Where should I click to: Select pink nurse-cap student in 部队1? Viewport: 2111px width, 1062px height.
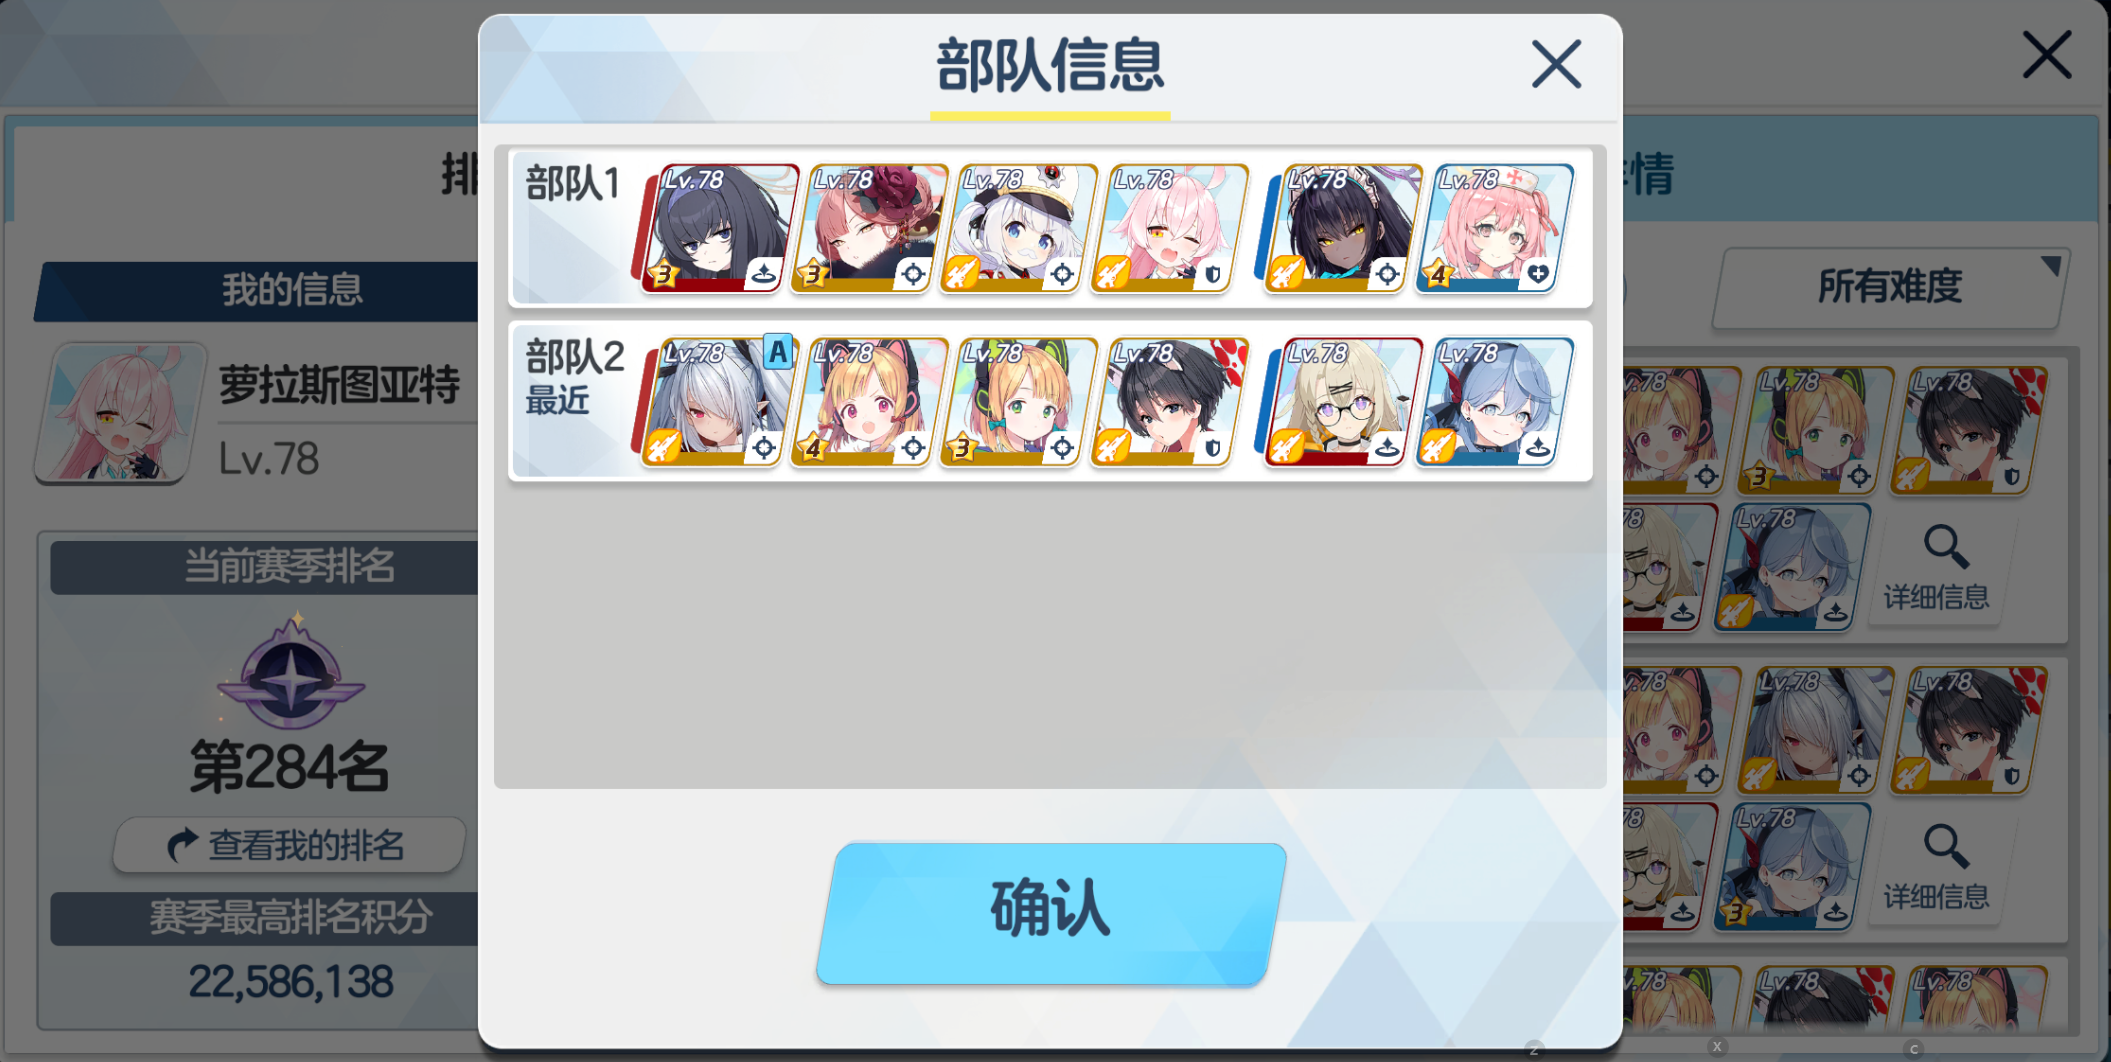coord(1492,229)
